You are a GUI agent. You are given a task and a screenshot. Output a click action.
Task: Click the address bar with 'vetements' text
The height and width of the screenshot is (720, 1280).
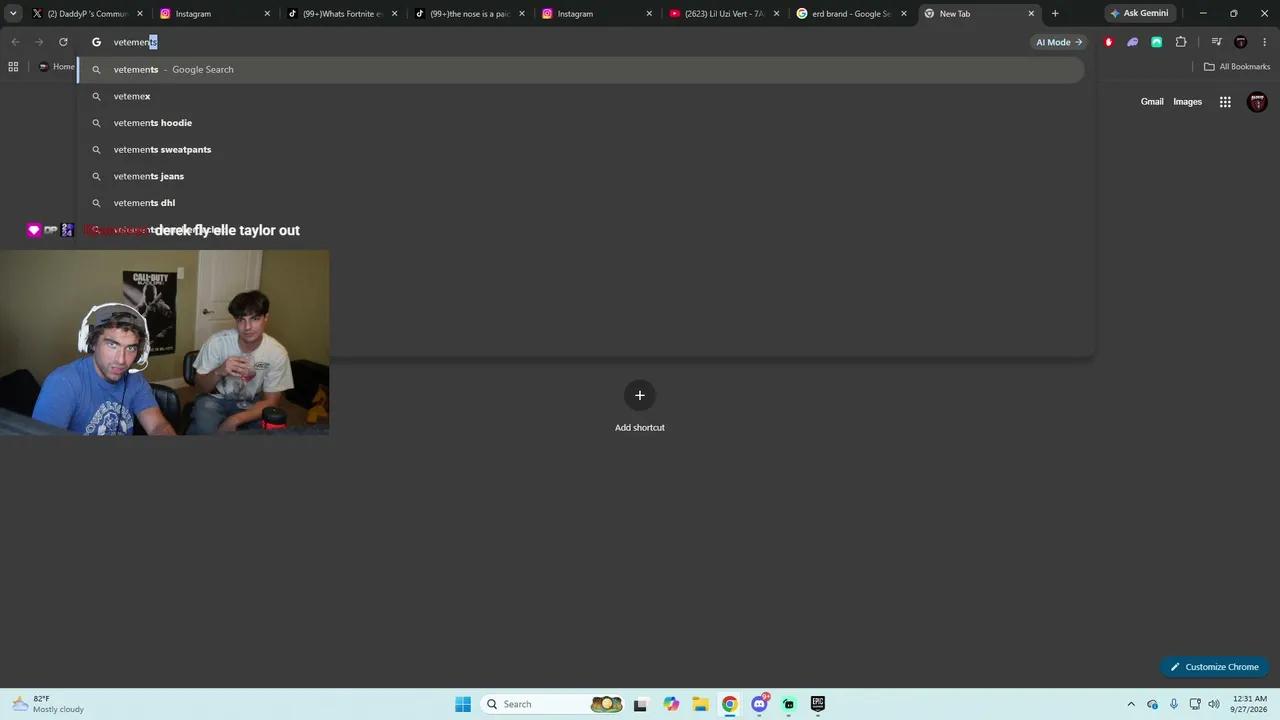tap(560, 42)
